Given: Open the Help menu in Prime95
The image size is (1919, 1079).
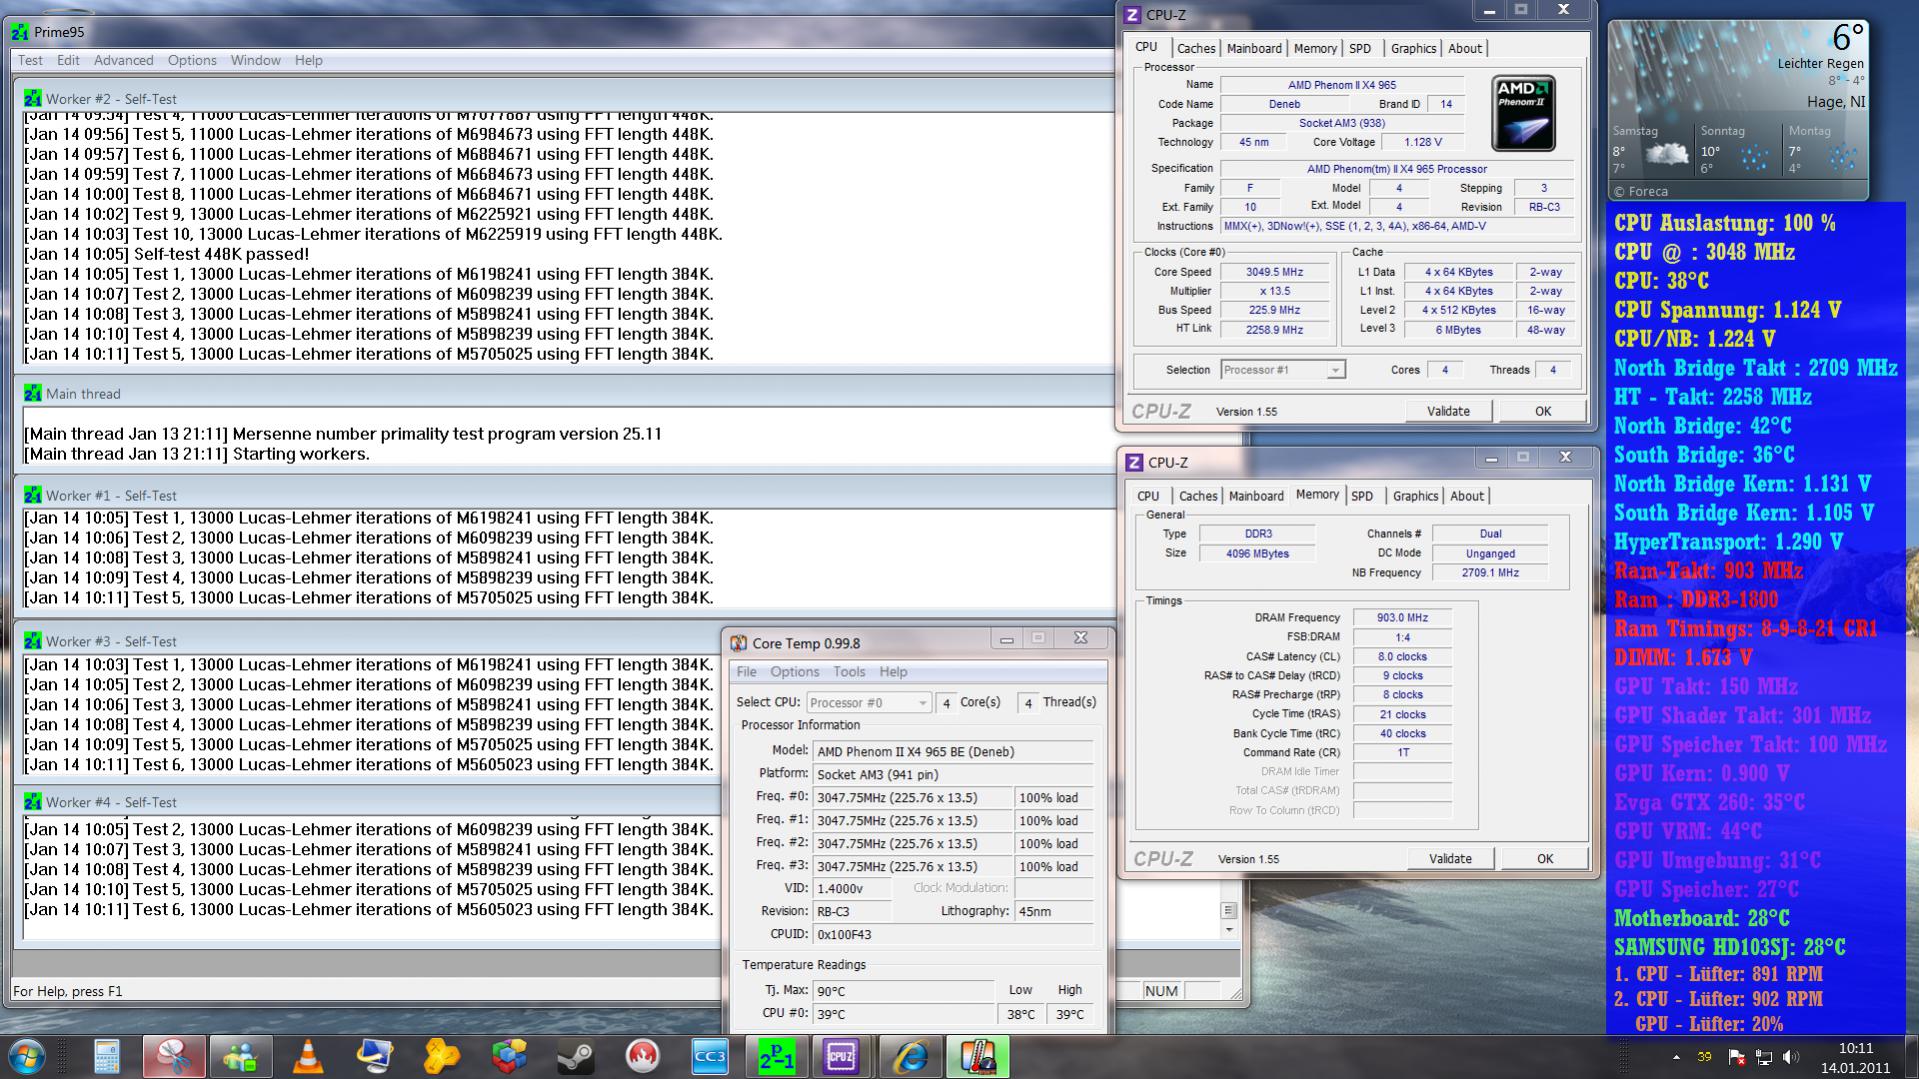Looking at the screenshot, I should (x=309, y=60).
